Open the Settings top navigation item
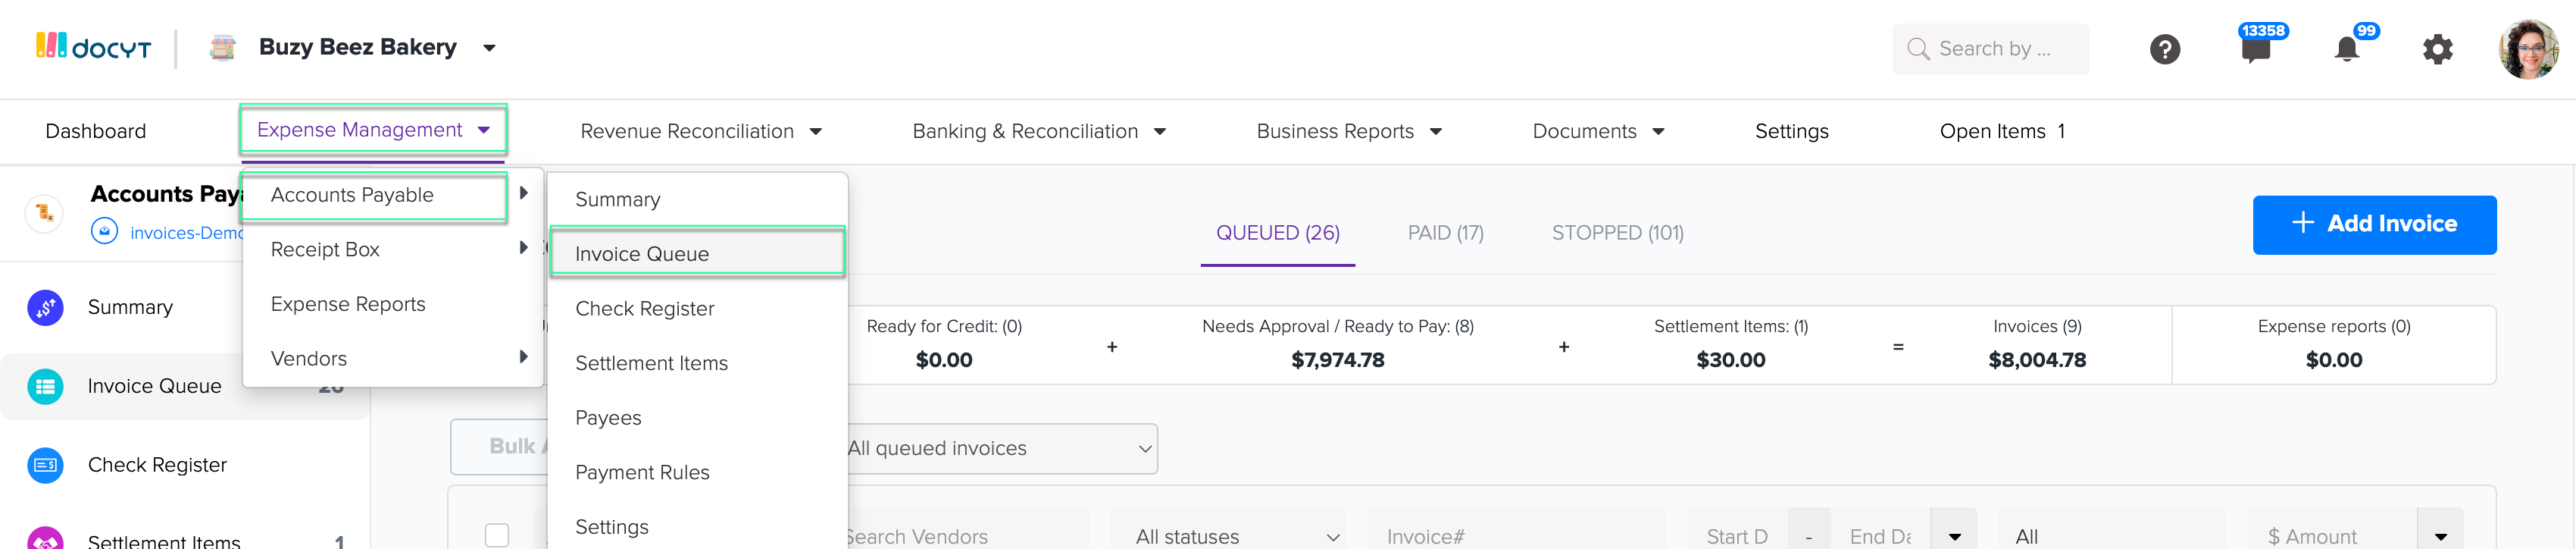The width and height of the screenshot is (2576, 549). click(1791, 131)
